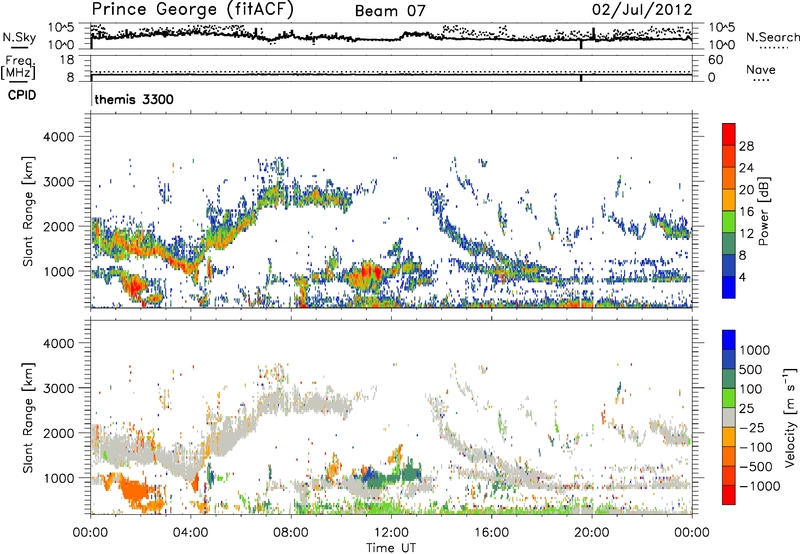Image resolution: width=800 pixels, height=554 pixels.
Task: Click the 'Velocity [m s-1]' colorbar title
Action: pyautogui.click(x=790, y=417)
